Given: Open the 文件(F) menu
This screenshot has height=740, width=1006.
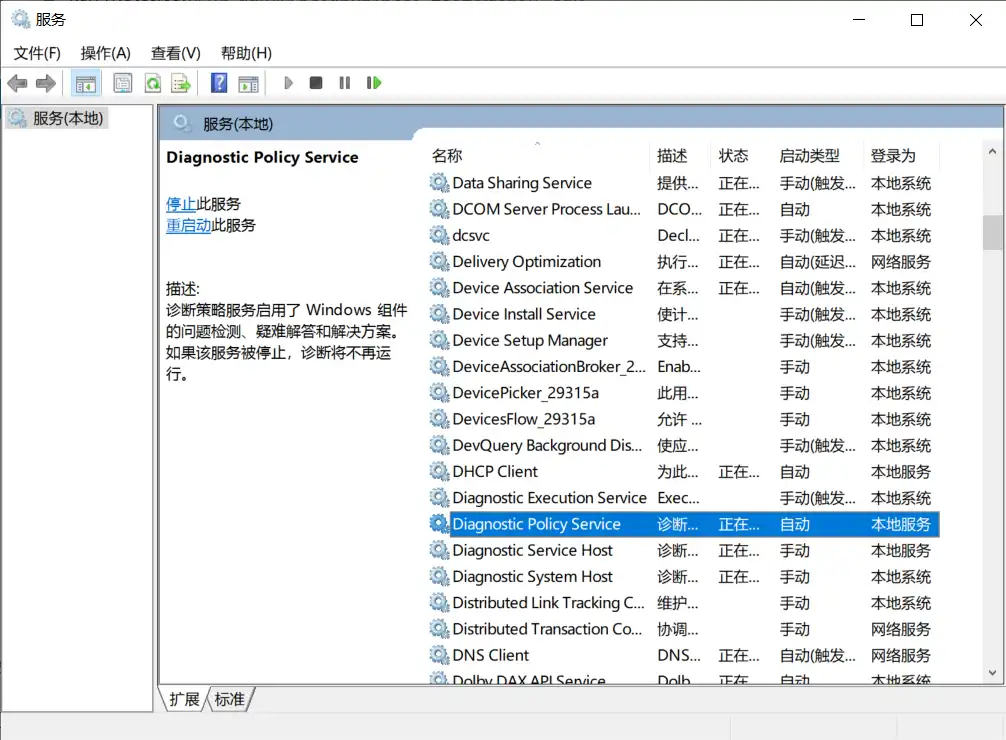Looking at the screenshot, I should [37, 53].
